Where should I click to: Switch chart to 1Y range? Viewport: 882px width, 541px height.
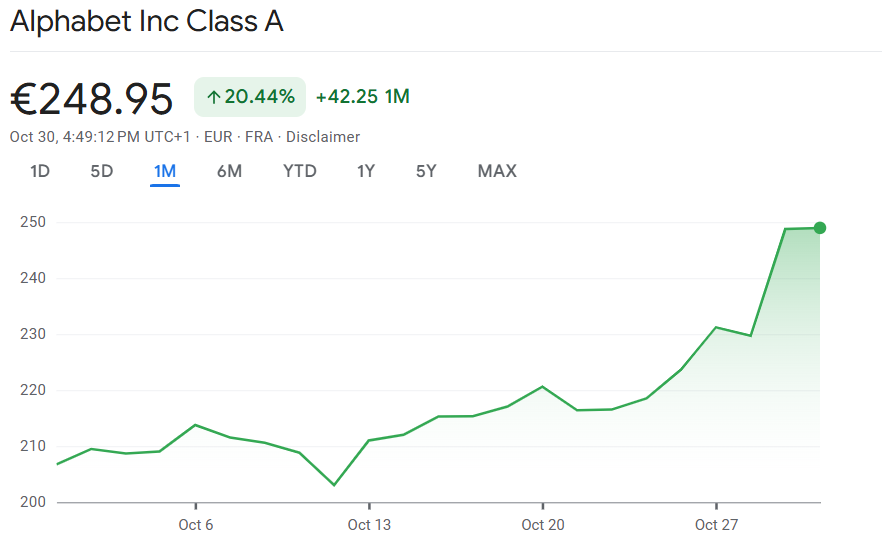366,171
